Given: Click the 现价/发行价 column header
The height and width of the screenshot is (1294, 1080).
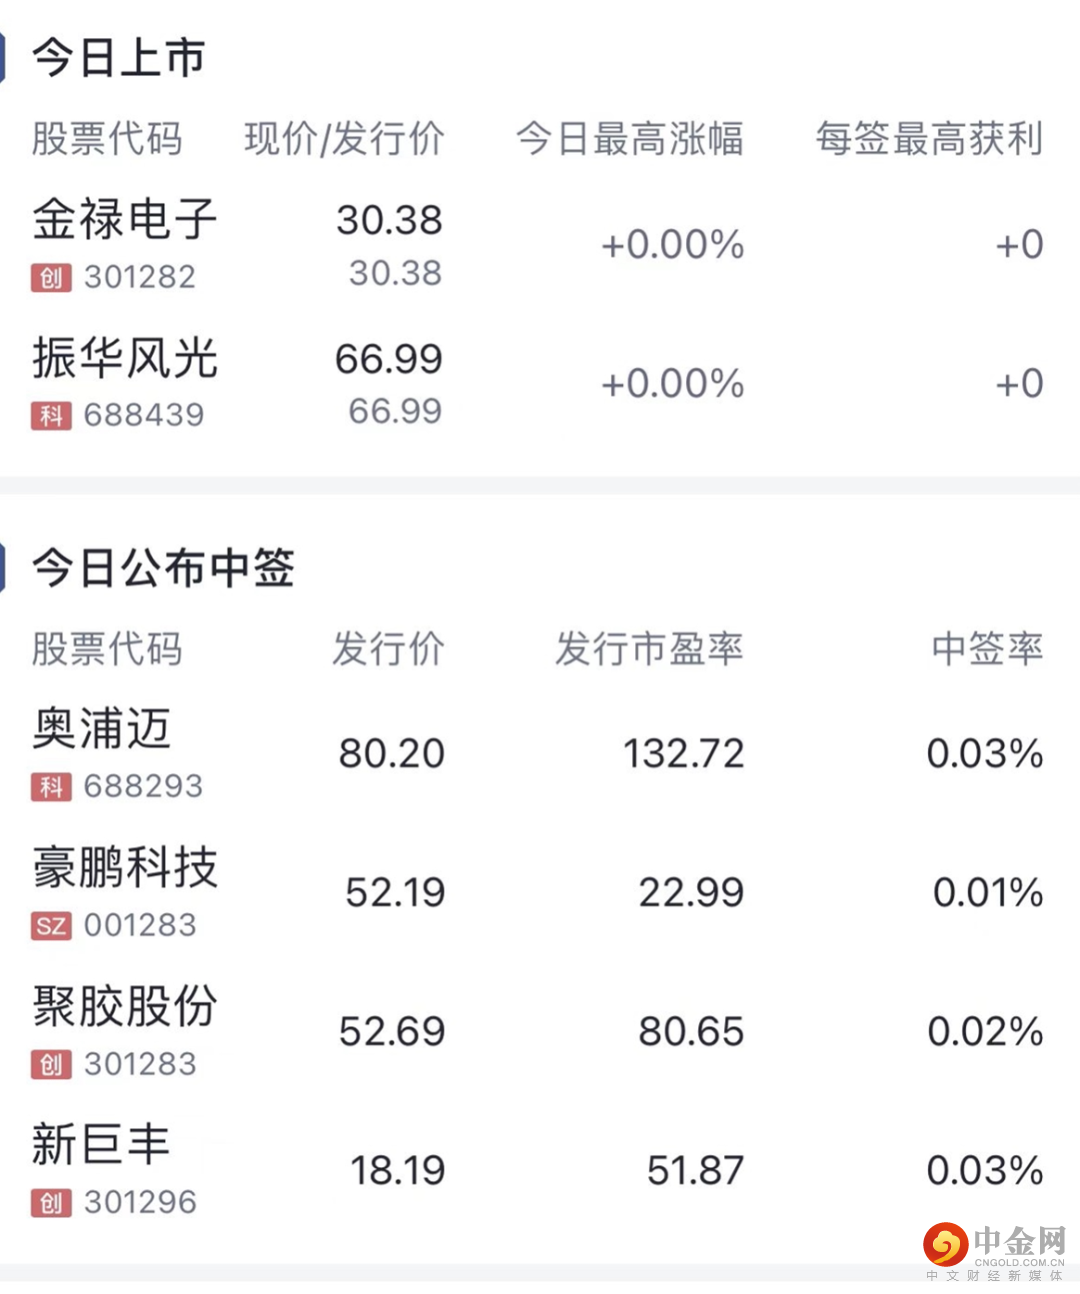Looking at the screenshot, I should [344, 139].
